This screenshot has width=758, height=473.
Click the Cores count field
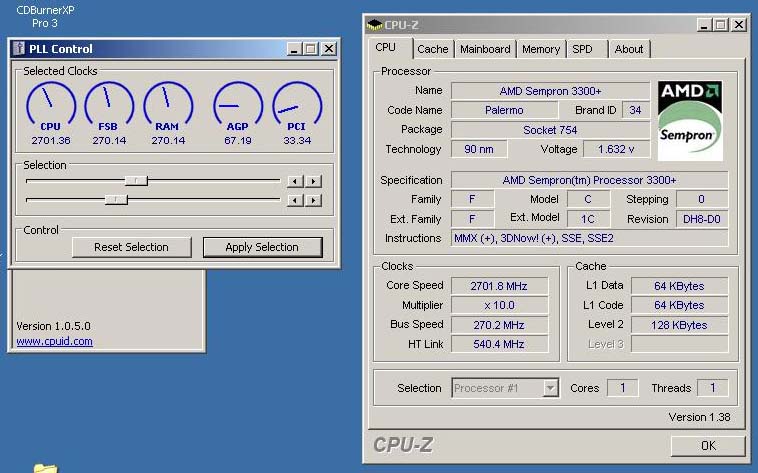pos(623,388)
